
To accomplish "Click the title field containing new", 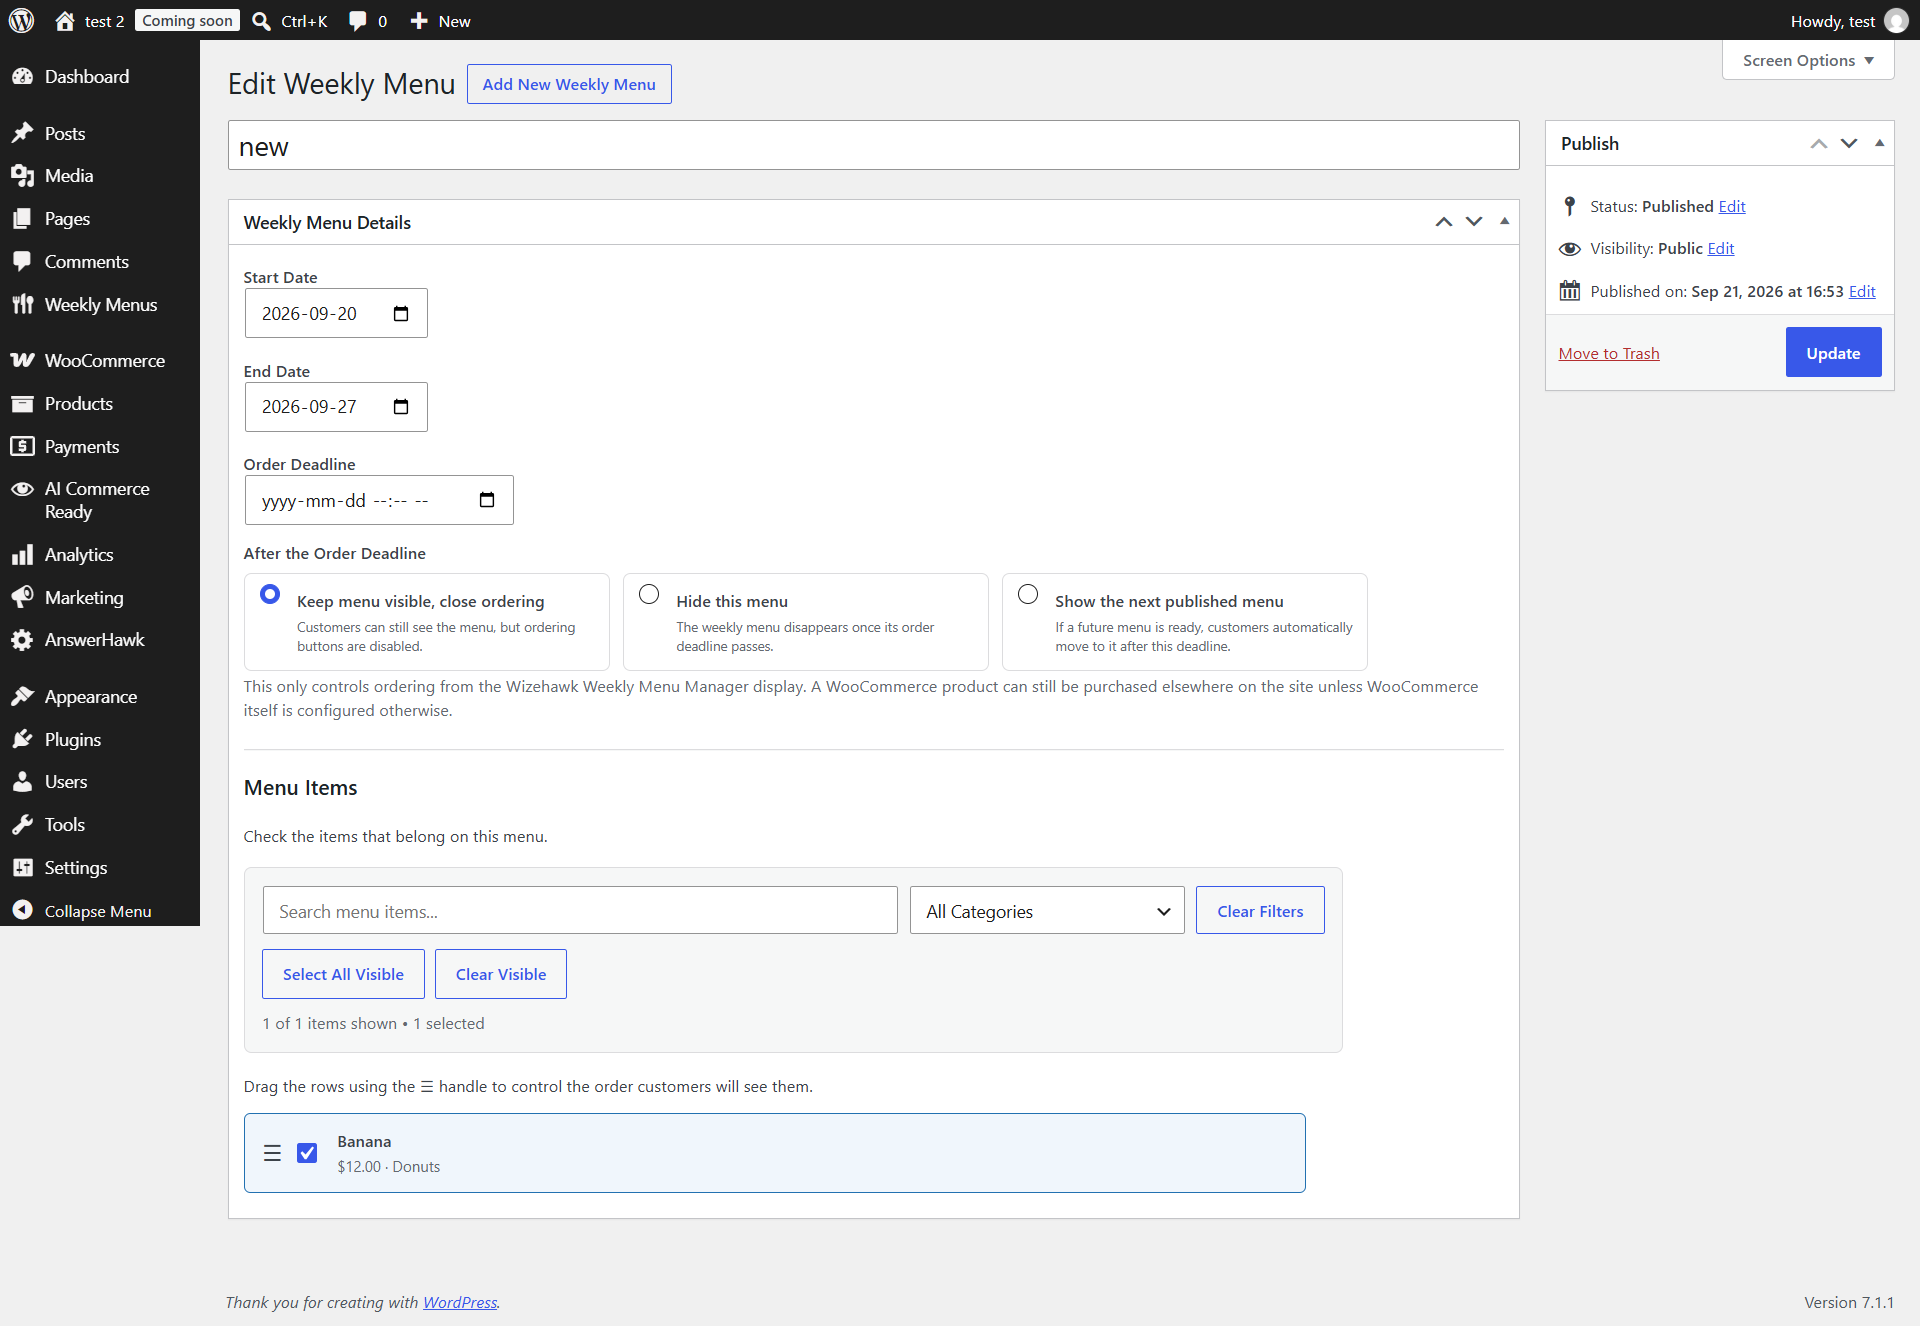I will 874,146.
